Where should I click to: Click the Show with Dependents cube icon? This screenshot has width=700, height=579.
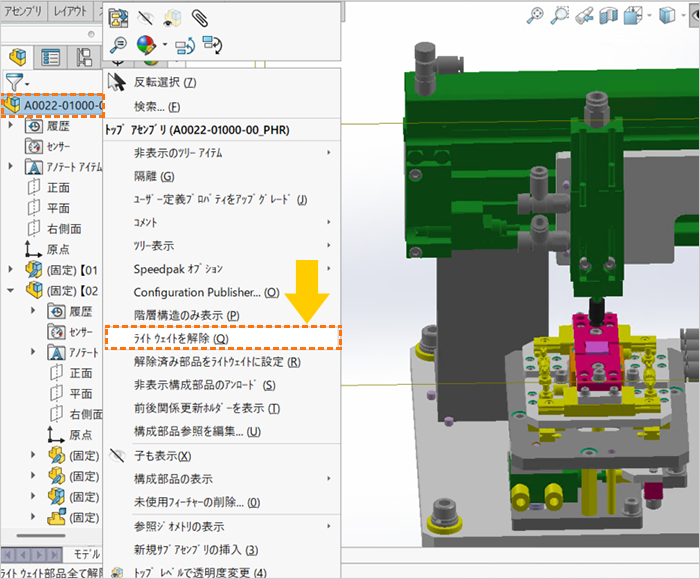(172, 18)
